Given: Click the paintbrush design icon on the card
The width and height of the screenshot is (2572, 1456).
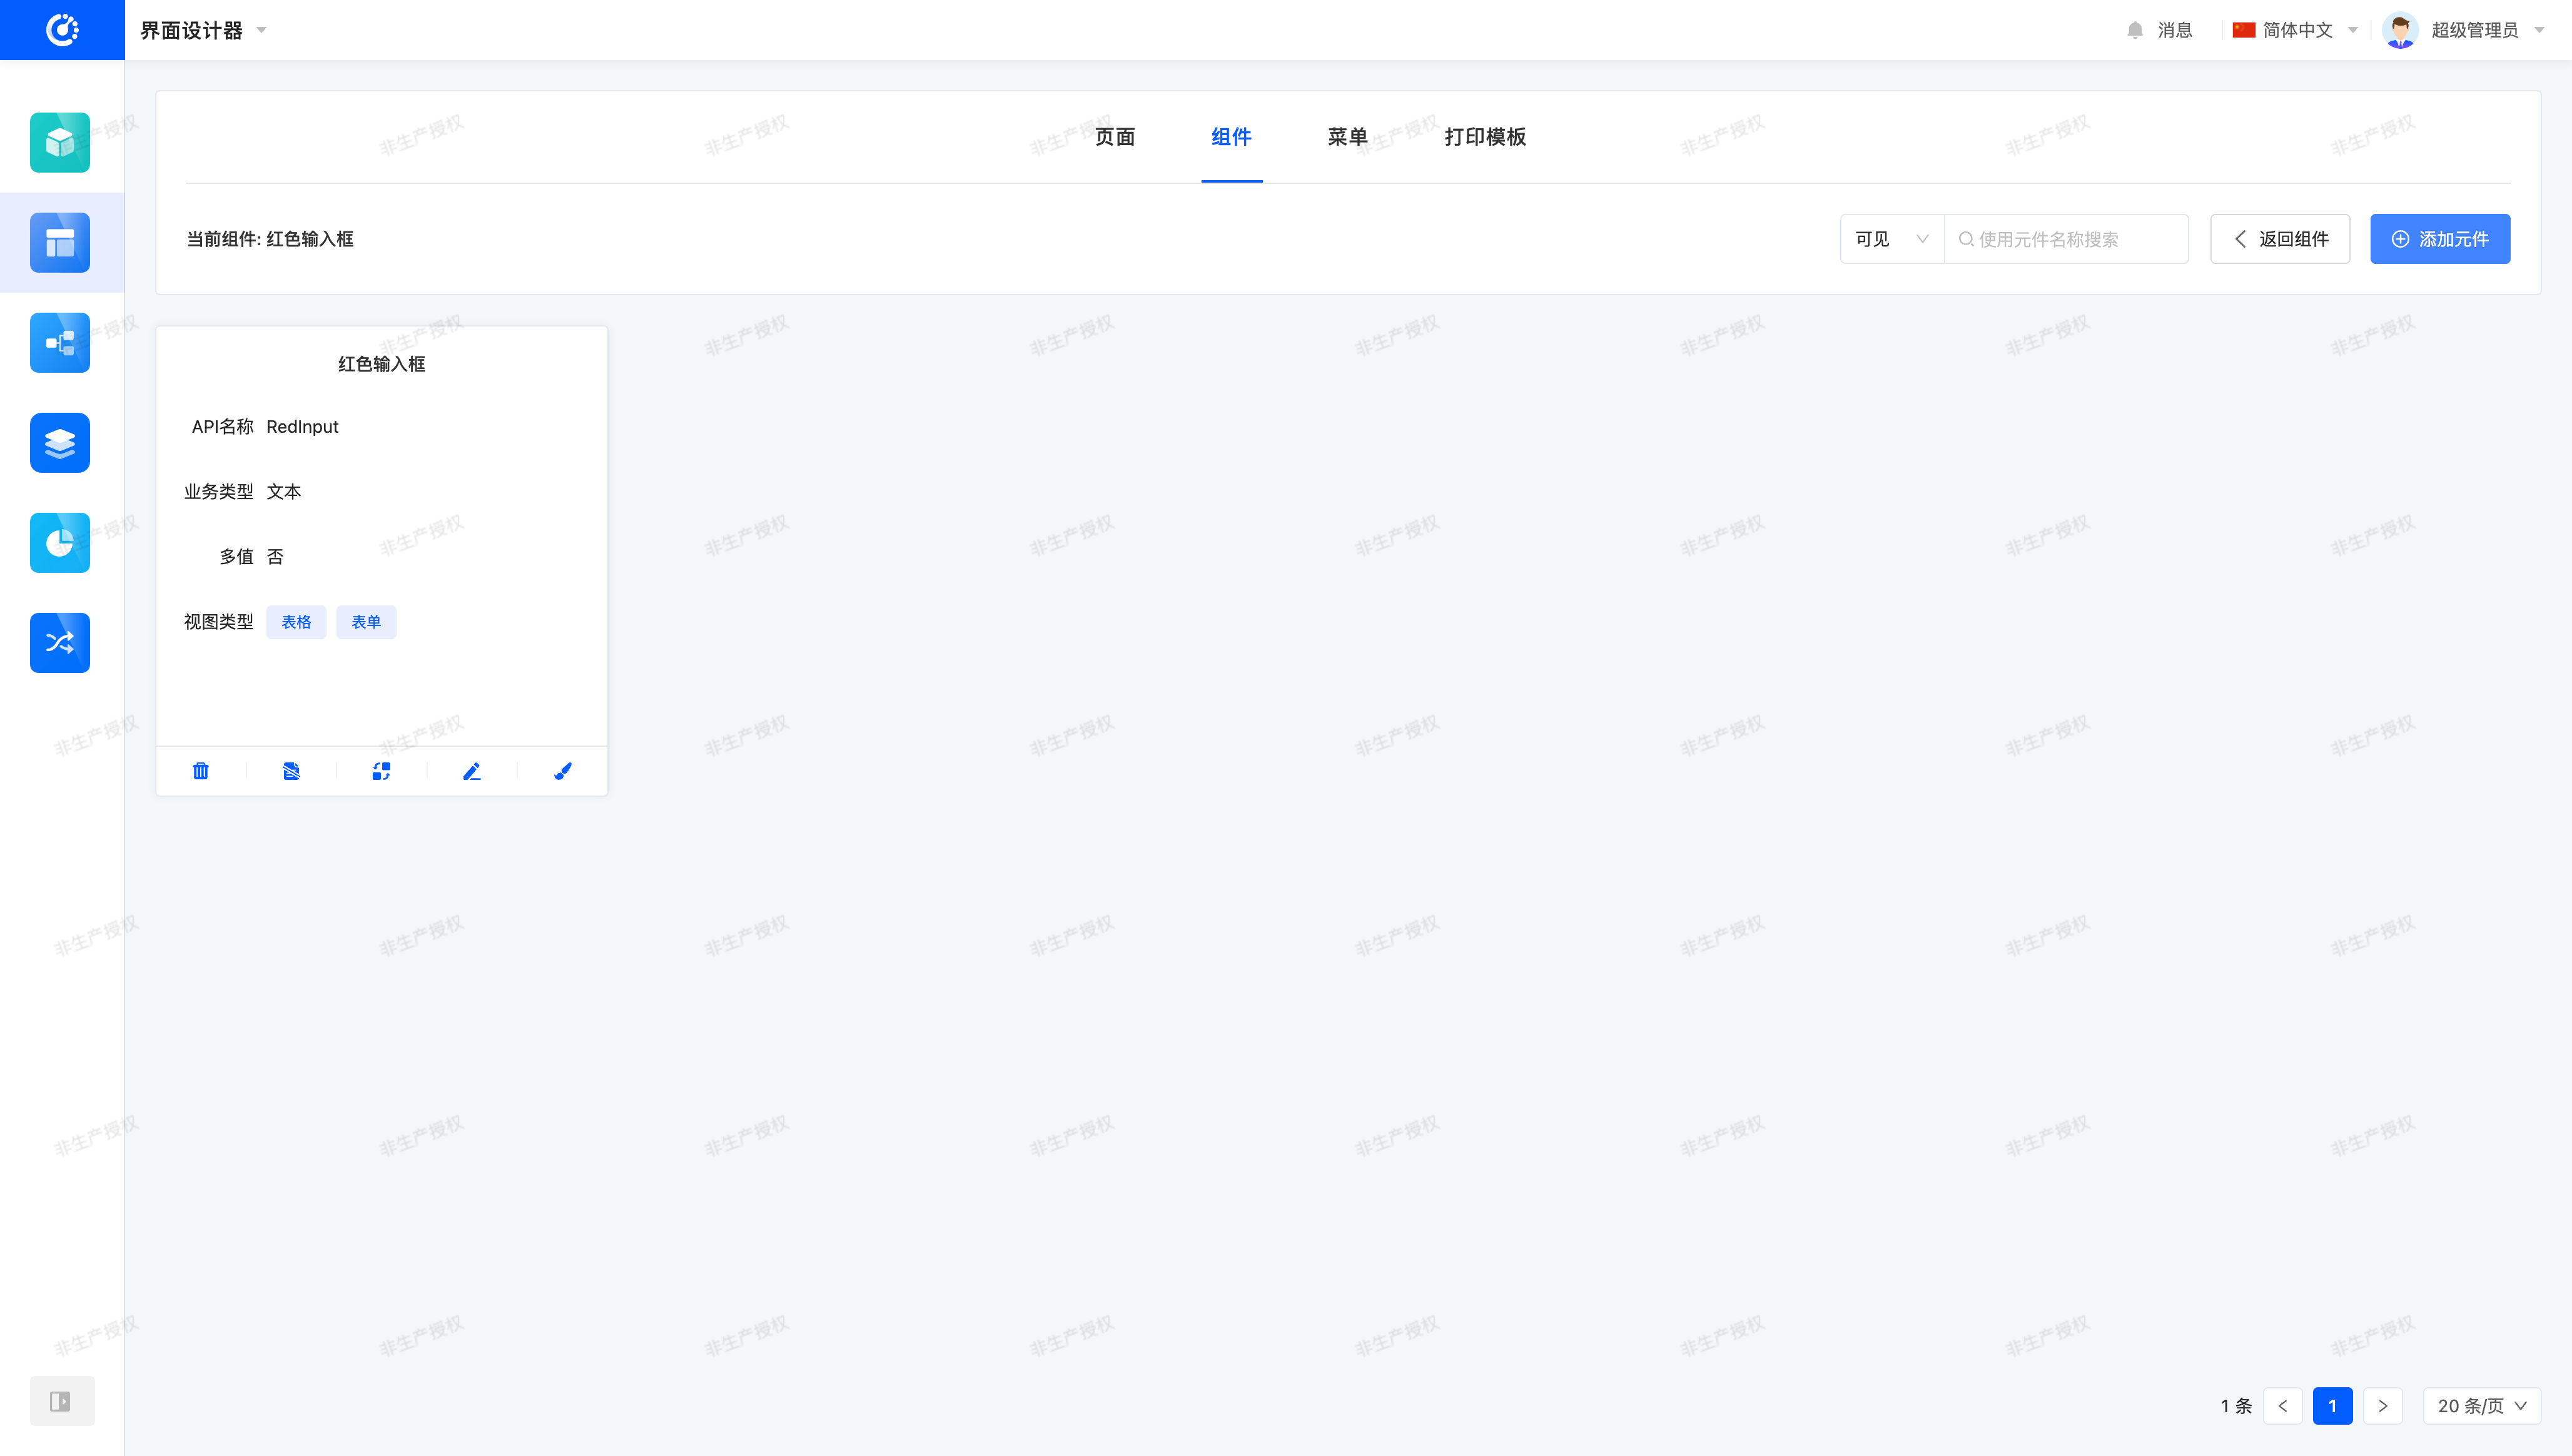Looking at the screenshot, I should [x=562, y=771].
